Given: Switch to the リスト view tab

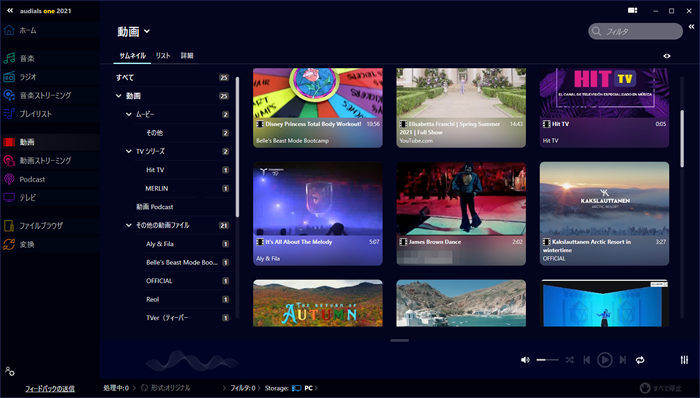Looking at the screenshot, I should click(x=163, y=55).
